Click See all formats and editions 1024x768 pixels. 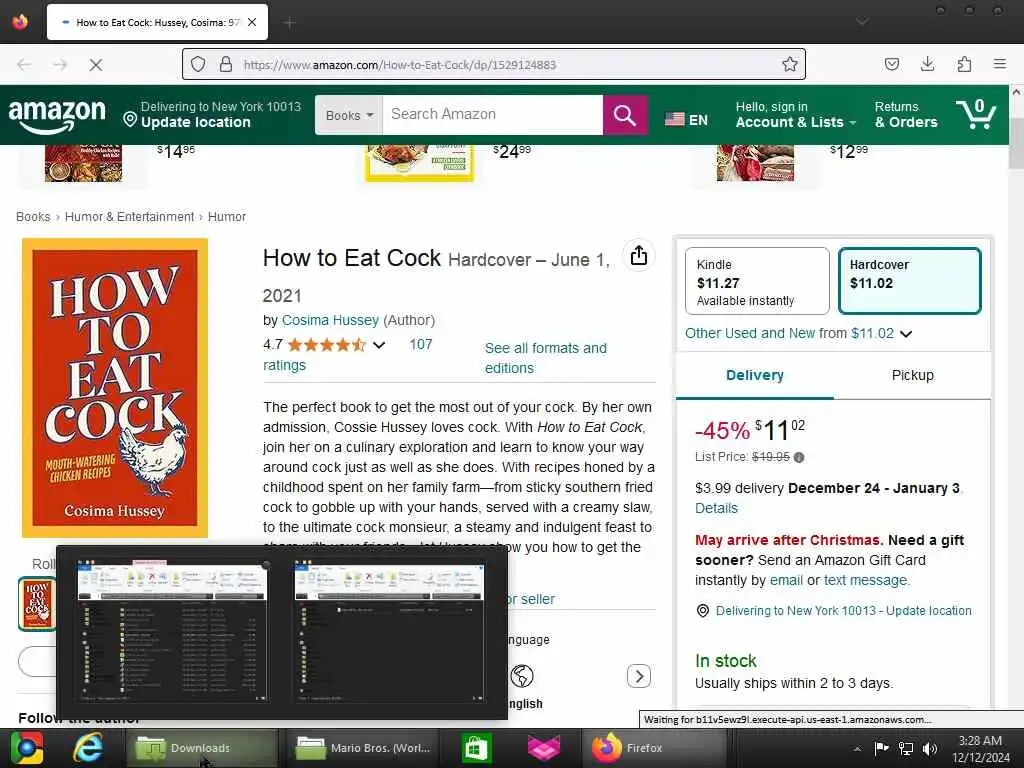(x=545, y=358)
